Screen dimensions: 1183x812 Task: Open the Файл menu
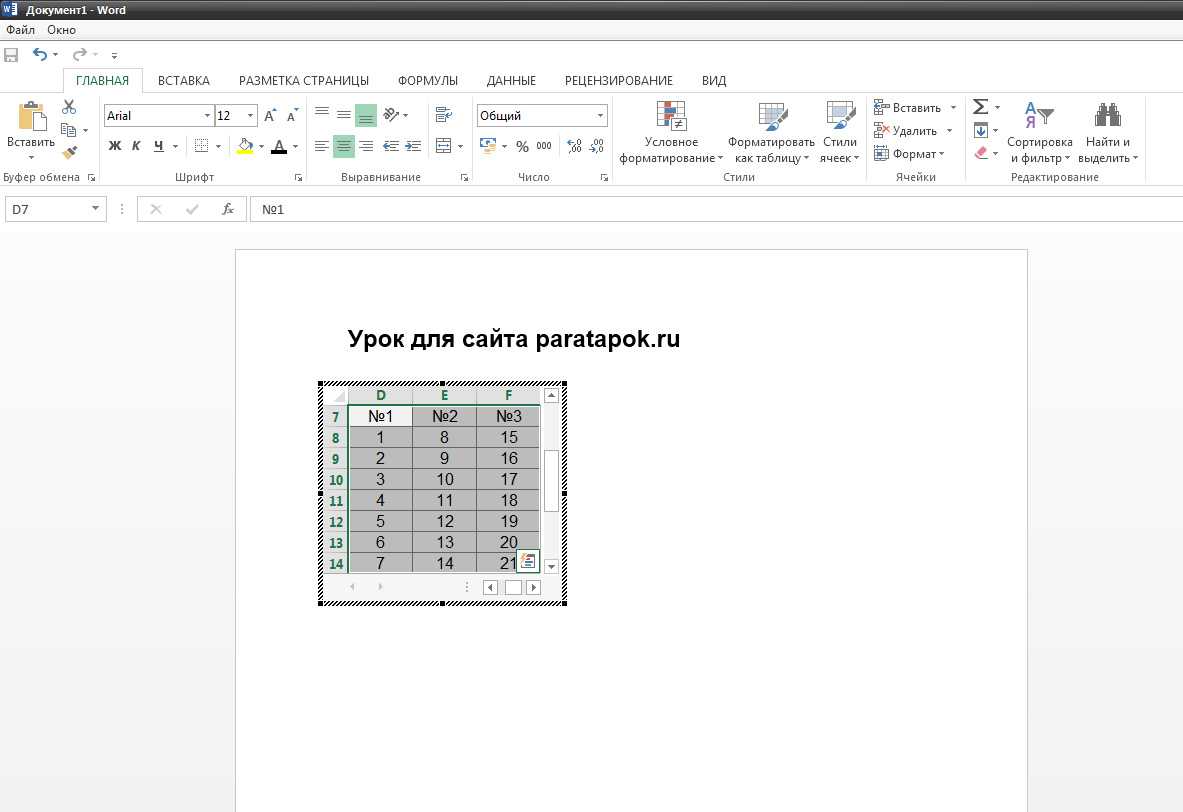click(20, 30)
